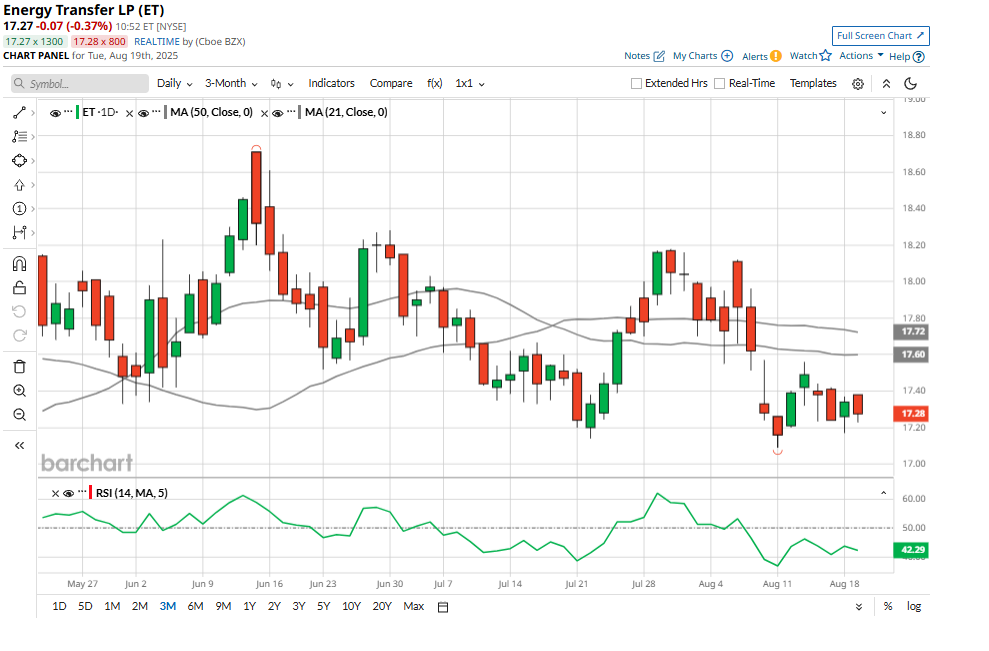The width and height of the screenshot is (989, 651).
Task: Add to Watch star icon
Action: coord(826,56)
